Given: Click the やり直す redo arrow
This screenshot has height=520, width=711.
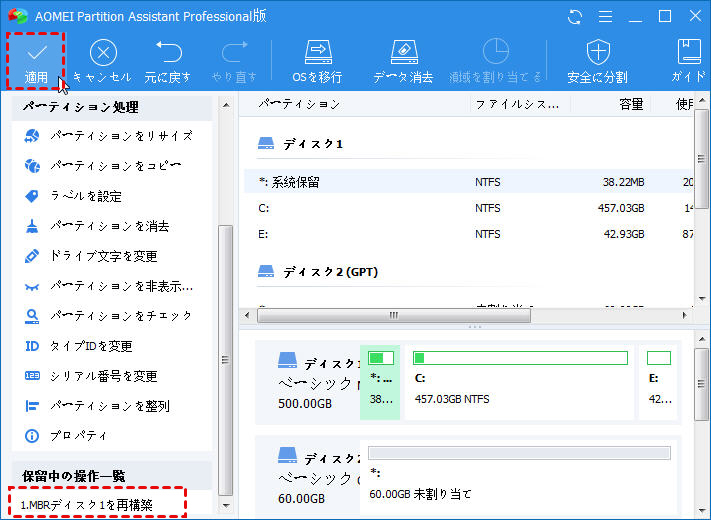Looking at the screenshot, I should (234, 52).
